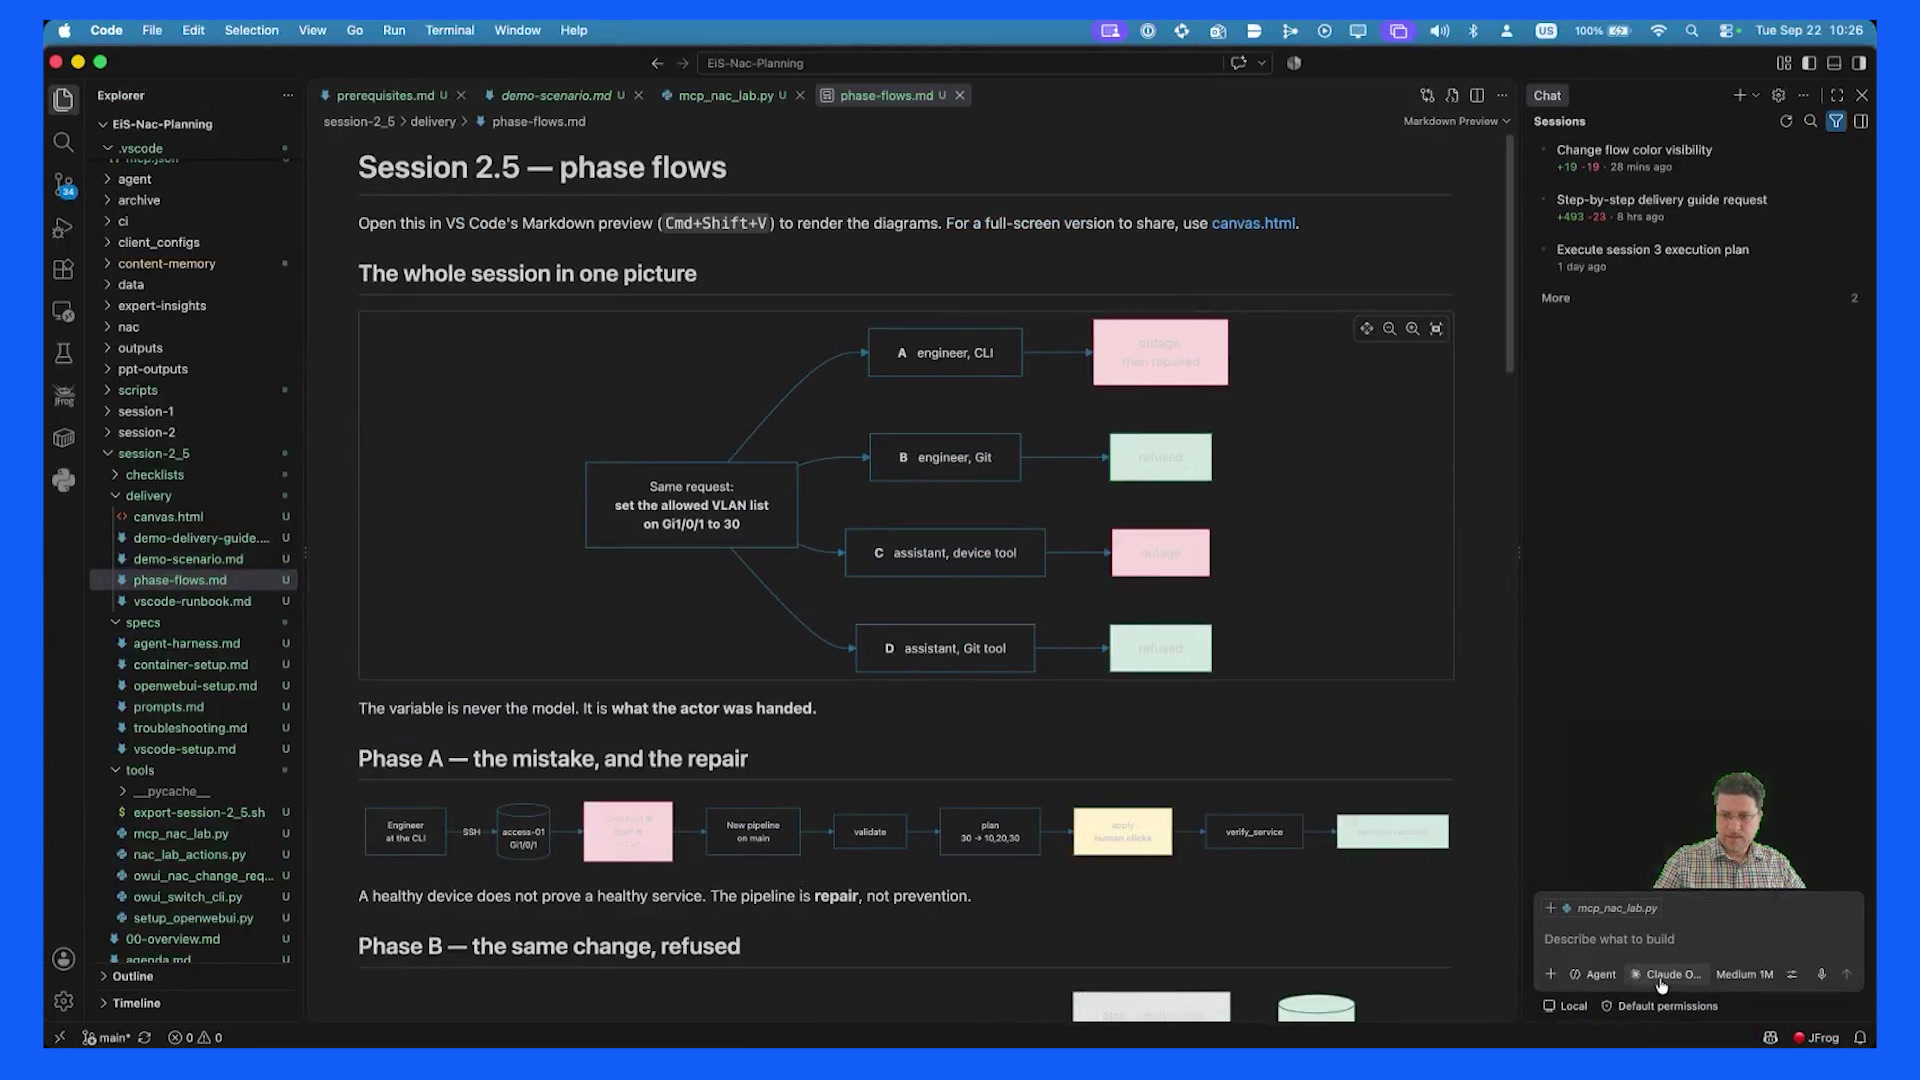The height and width of the screenshot is (1080, 1920).
Task: Open the Search view in activity bar
Action: (63, 142)
